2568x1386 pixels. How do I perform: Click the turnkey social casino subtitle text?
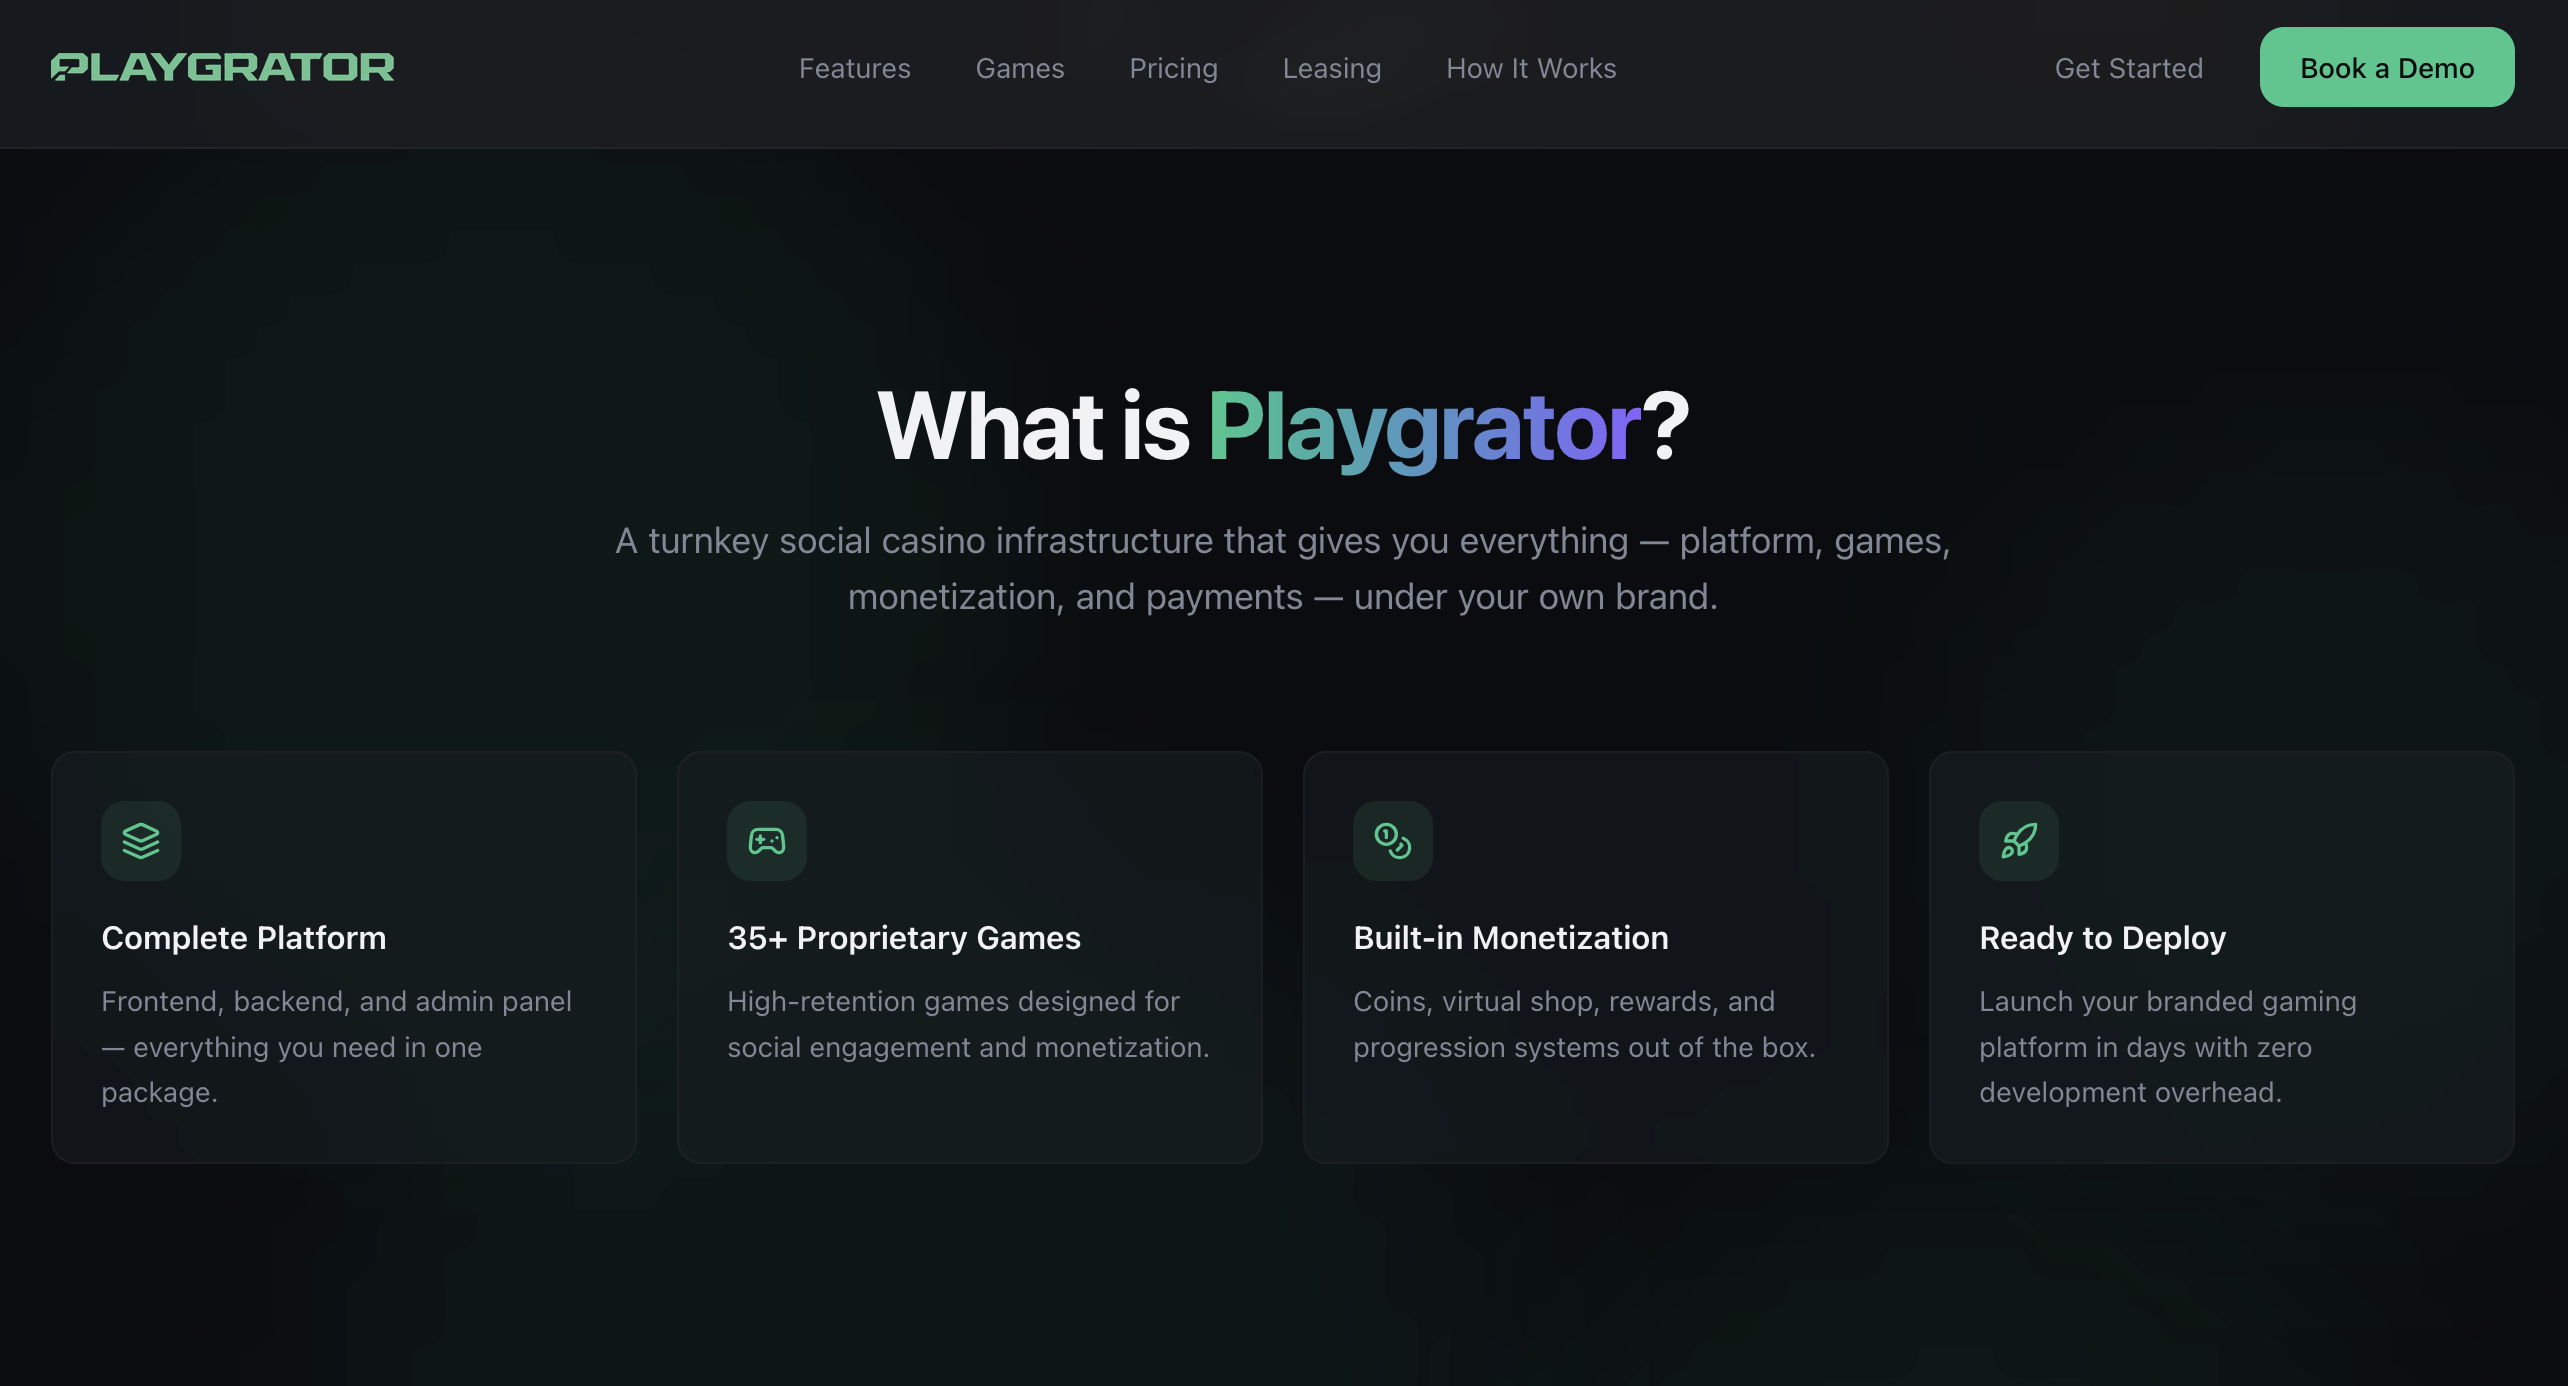(x=1283, y=568)
